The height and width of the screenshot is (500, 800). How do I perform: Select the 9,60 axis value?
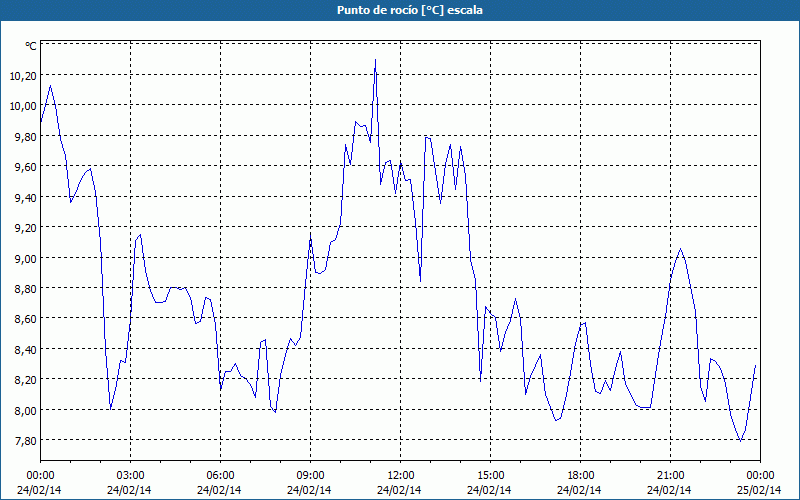[x=26, y=166]
